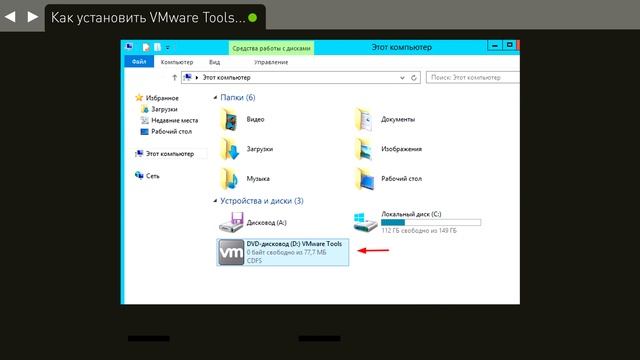This screenshot has width=640, height=360.
Task: Click the New folder quick access icon
Action: [x=157, y=47]
